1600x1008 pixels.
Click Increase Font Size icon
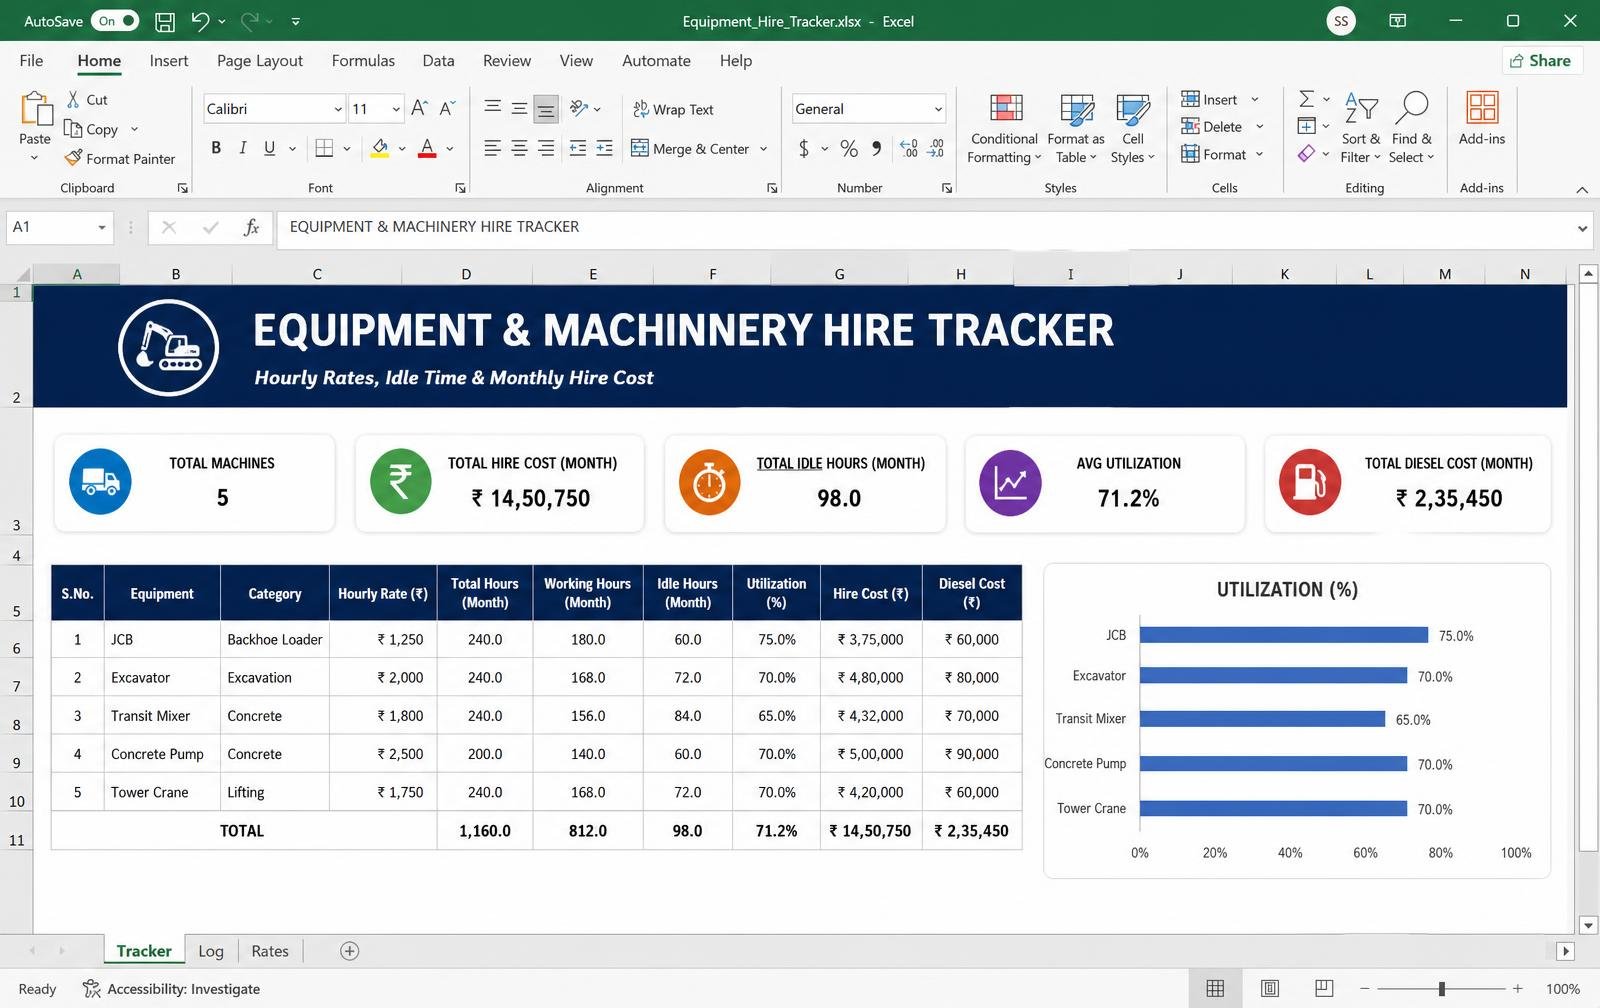[x=420, y=108]
